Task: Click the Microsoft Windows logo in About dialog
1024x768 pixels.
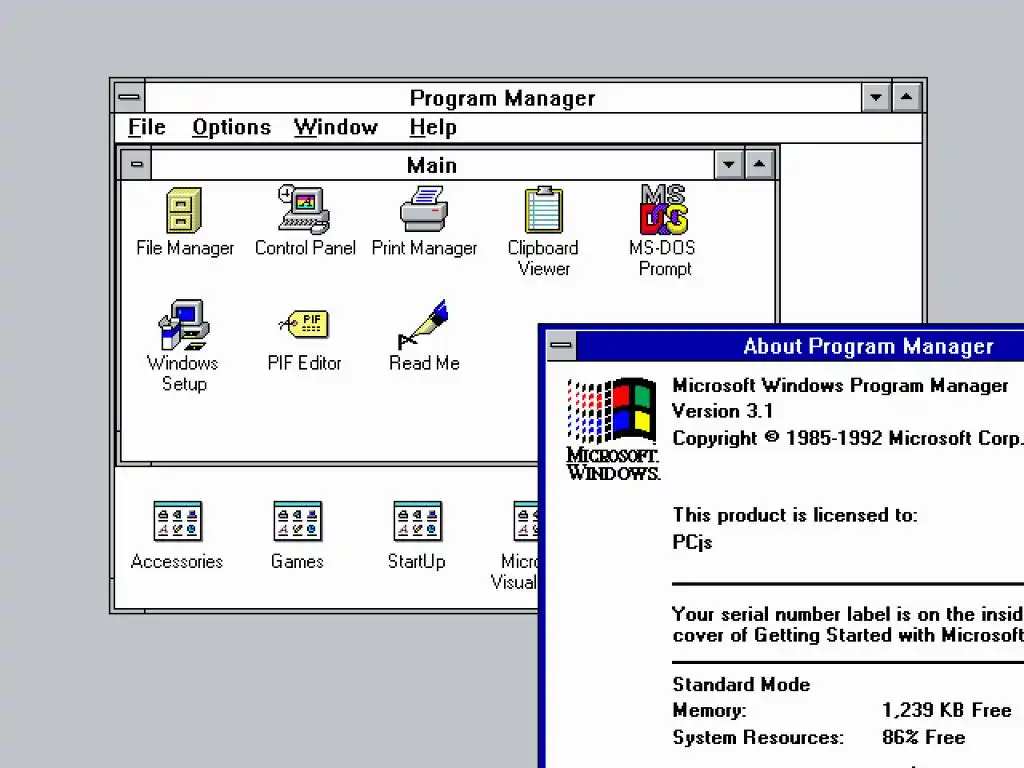Action: pos(613,429)
